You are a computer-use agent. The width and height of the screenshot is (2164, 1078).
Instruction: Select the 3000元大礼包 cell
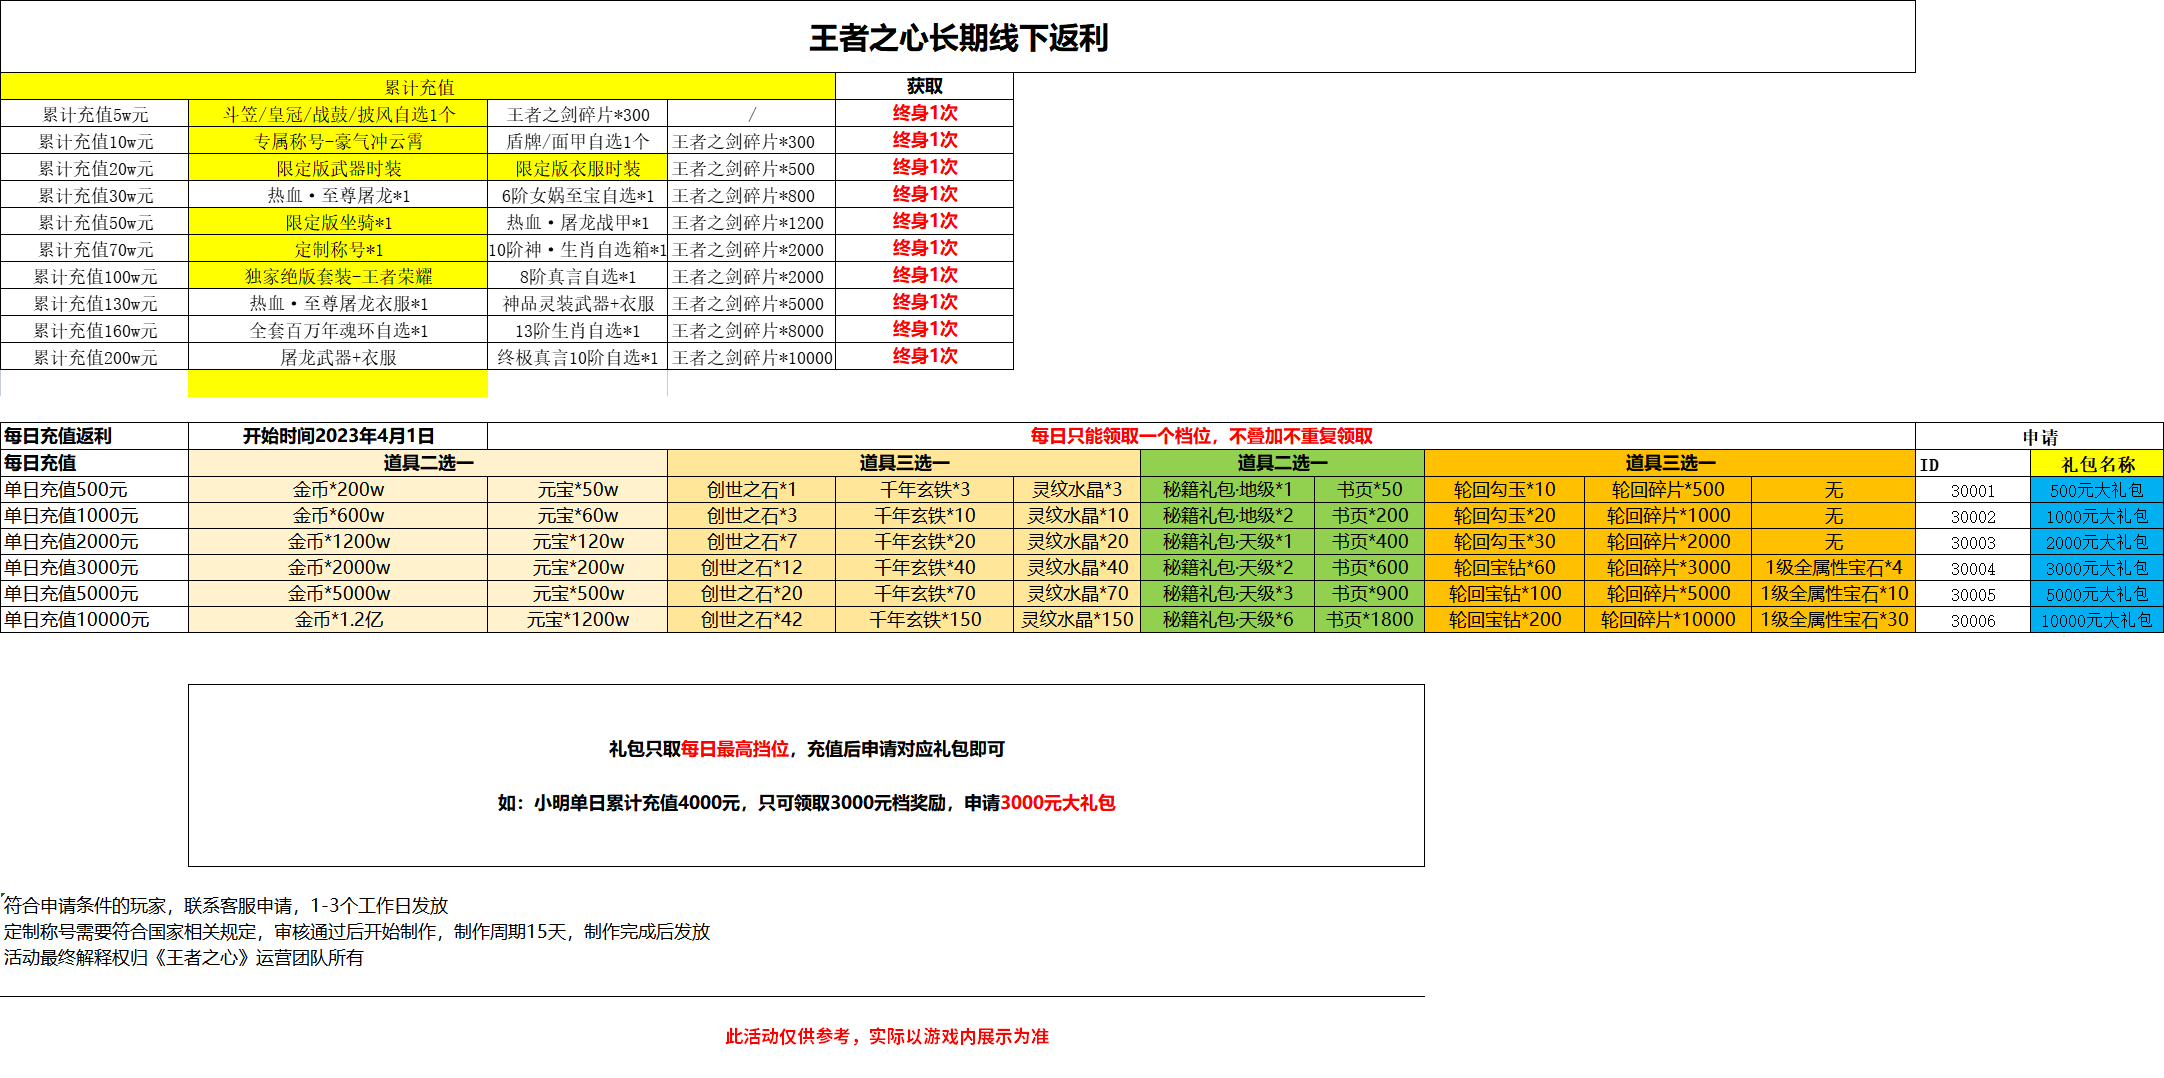point(2097,568)
